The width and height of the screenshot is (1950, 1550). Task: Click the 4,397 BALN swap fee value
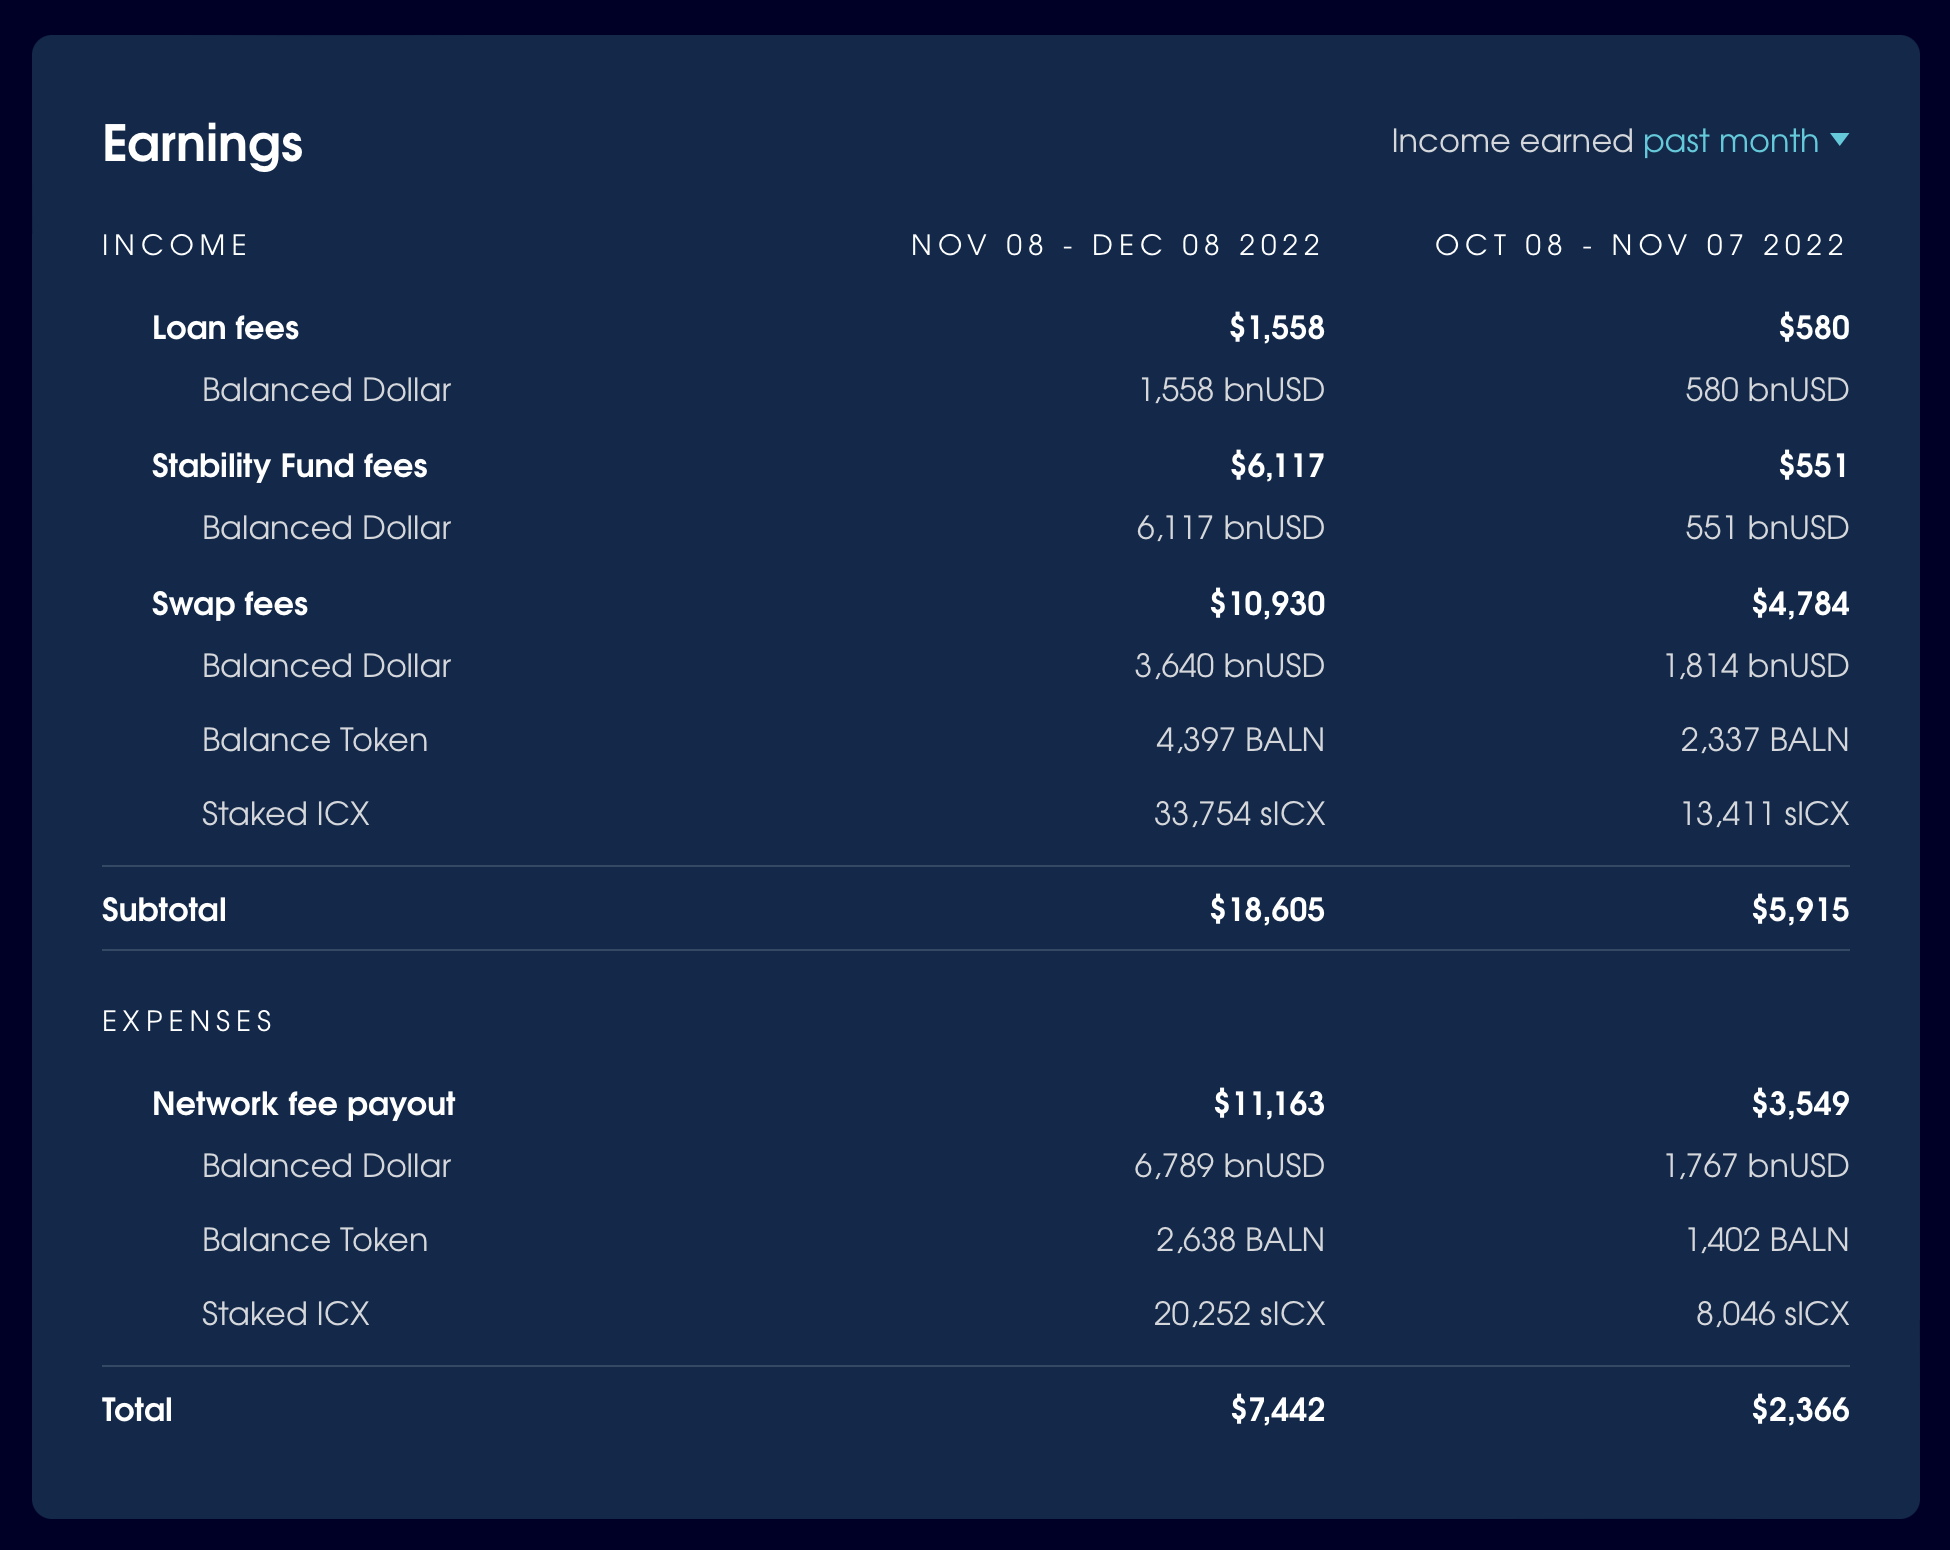pos(1239,740)
